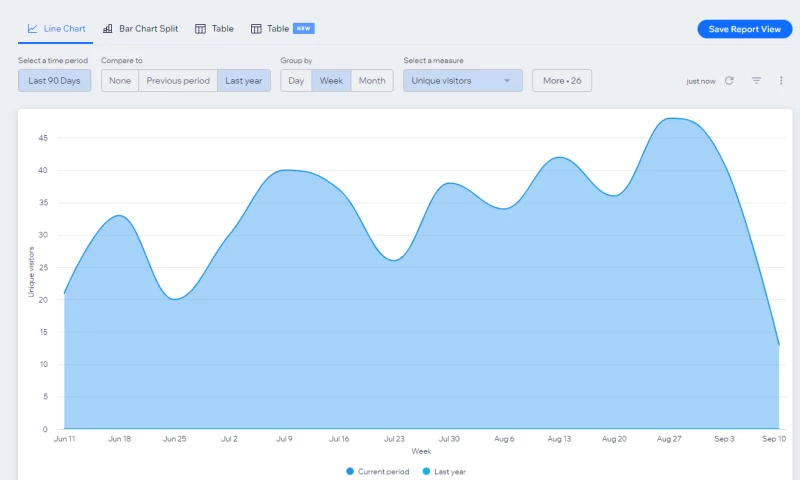Click the Sep 3 axis label
This screenshot has width=800, height=480.
pyautogui.click(x=724, y=439)
